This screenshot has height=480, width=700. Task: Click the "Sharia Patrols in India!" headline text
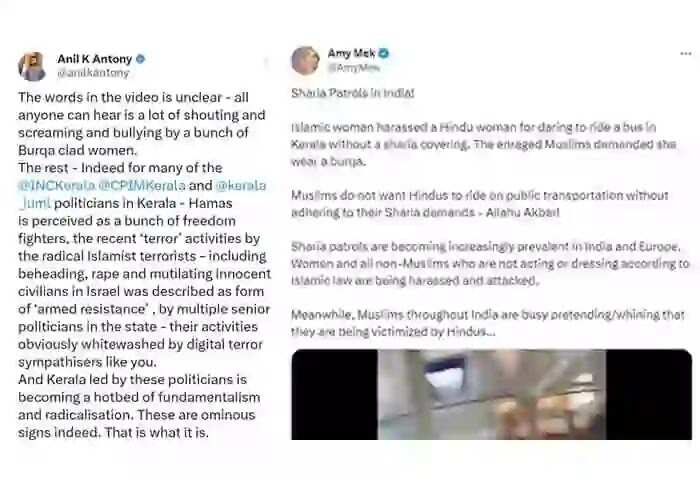[353, 93]
